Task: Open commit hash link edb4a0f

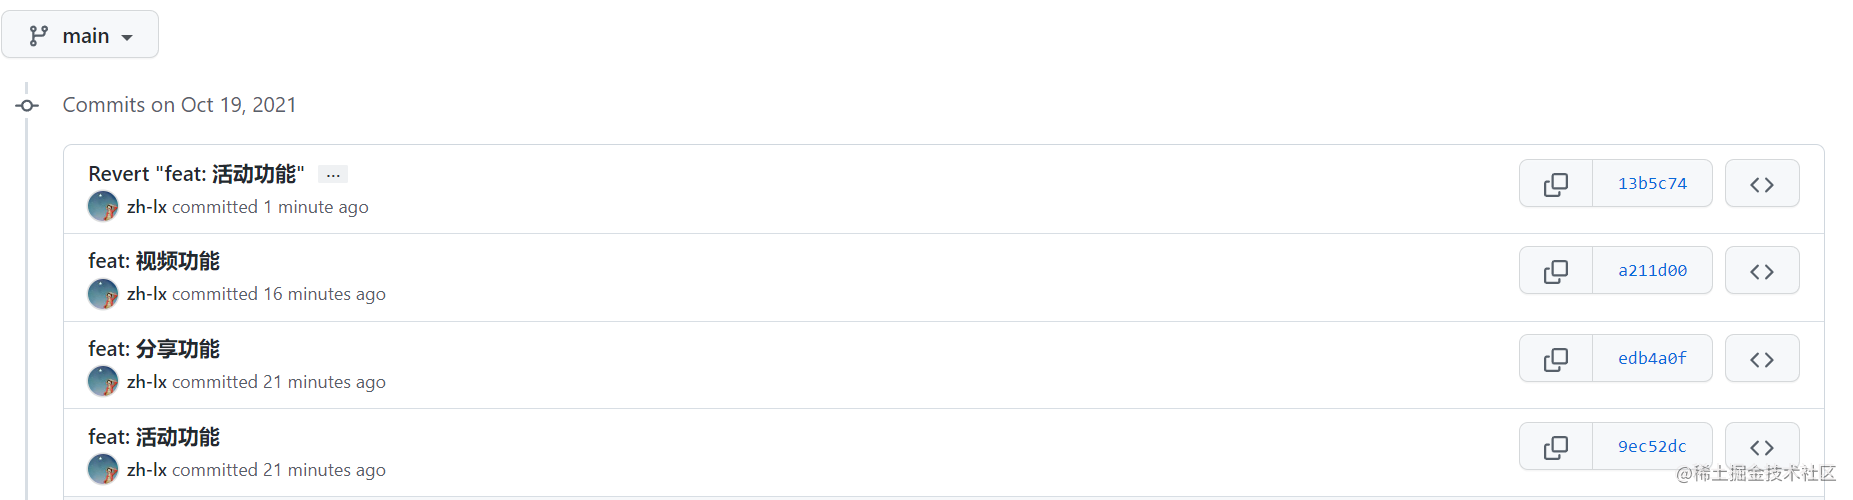Action: click(x=1652, y=359)
